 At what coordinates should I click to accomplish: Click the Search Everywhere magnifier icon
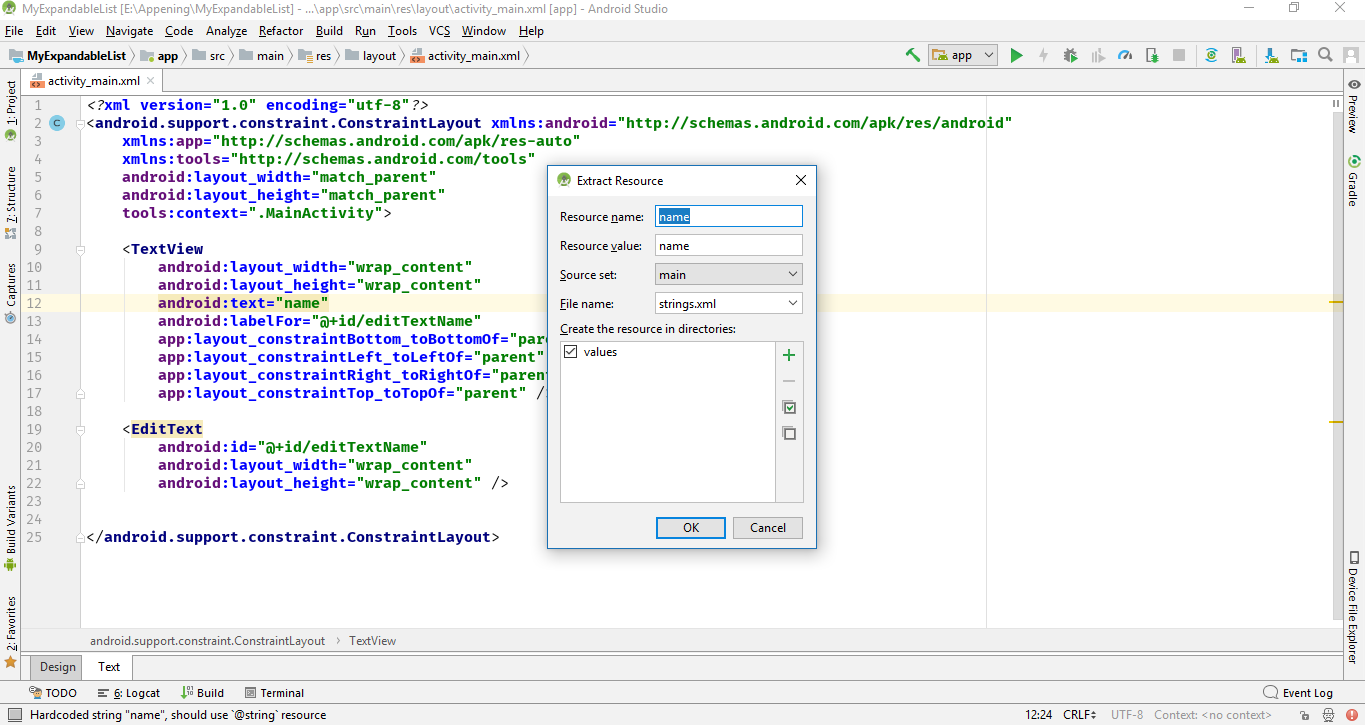1325,56
